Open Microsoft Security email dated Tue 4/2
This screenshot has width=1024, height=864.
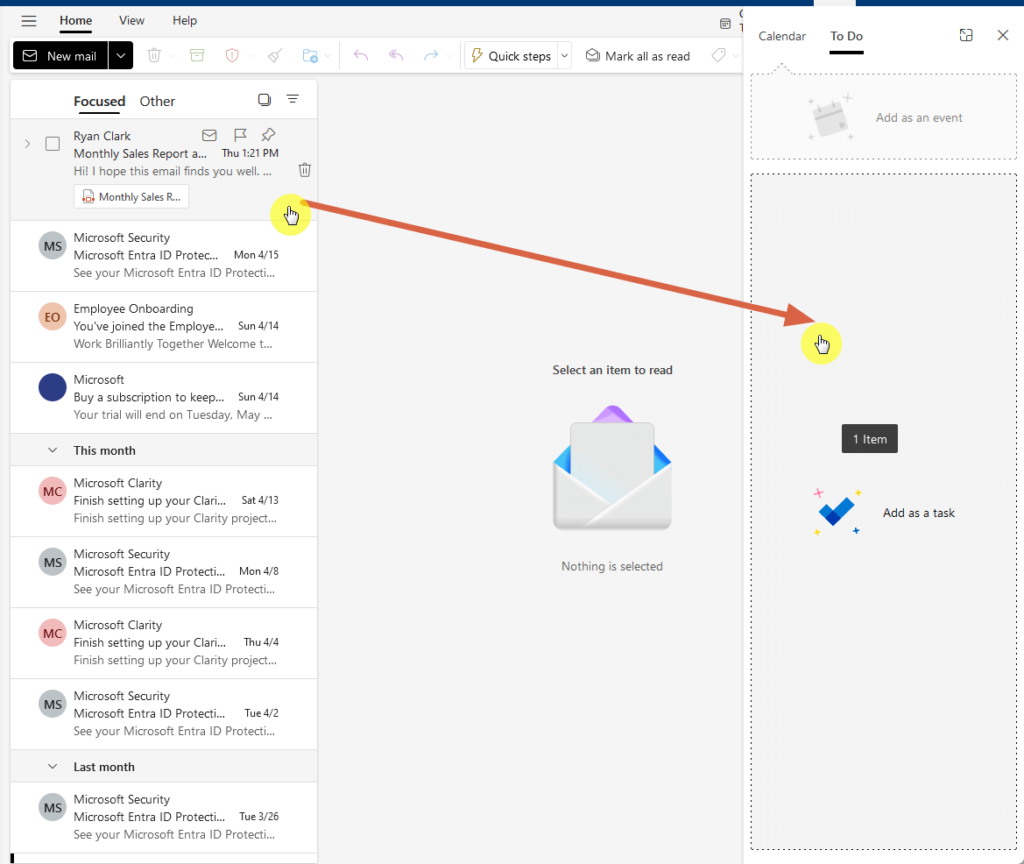click(164, 714)
